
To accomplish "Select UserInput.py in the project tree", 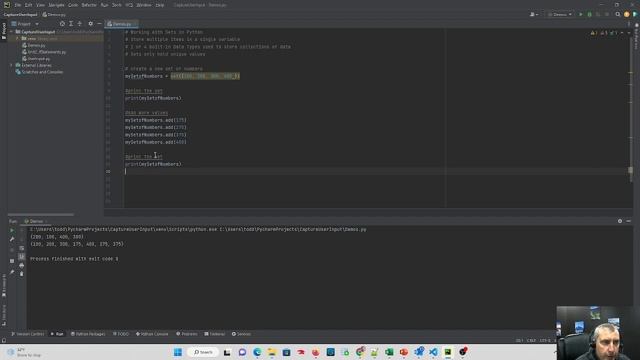I will 36,58.
